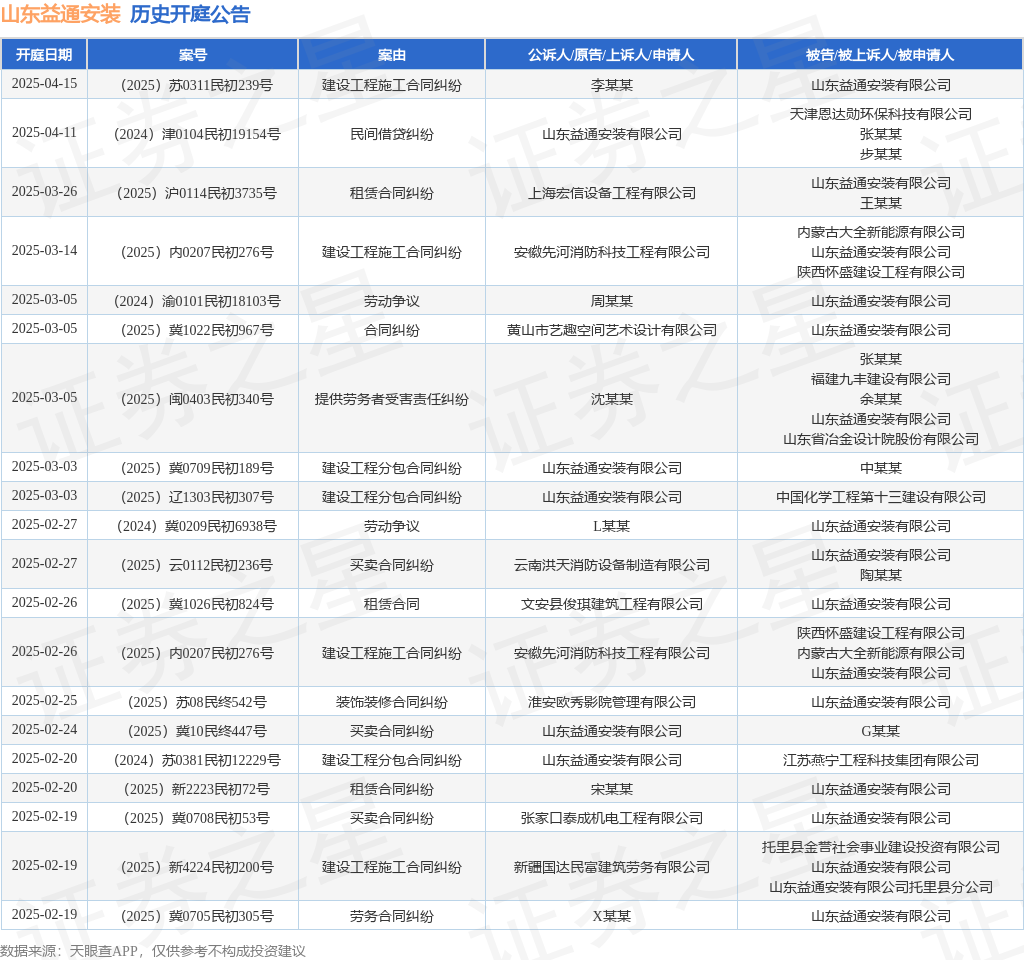The image size is (1024, 960).
Task: Click plaintiff 张家口泰成机电工程有限公司
Action: [611, 818]
